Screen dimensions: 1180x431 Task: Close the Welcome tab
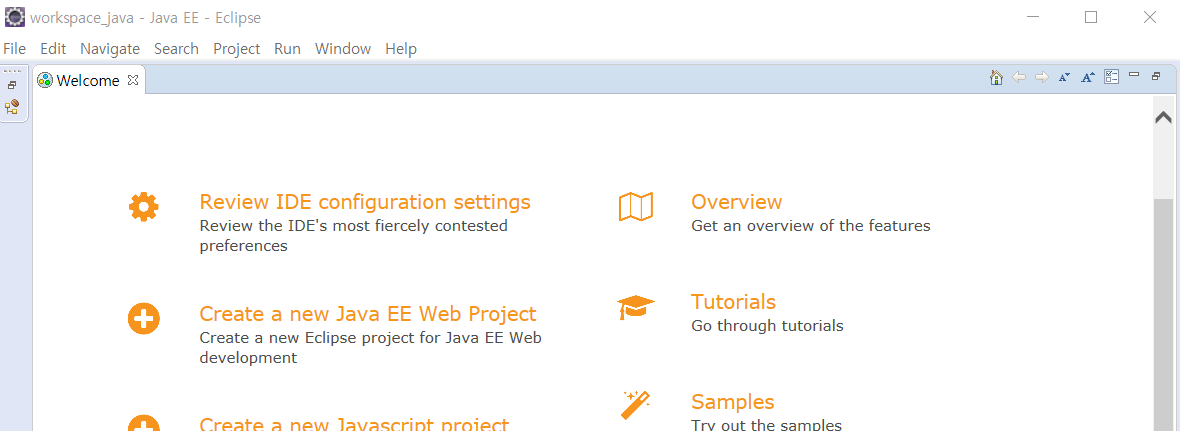point(132,80)
